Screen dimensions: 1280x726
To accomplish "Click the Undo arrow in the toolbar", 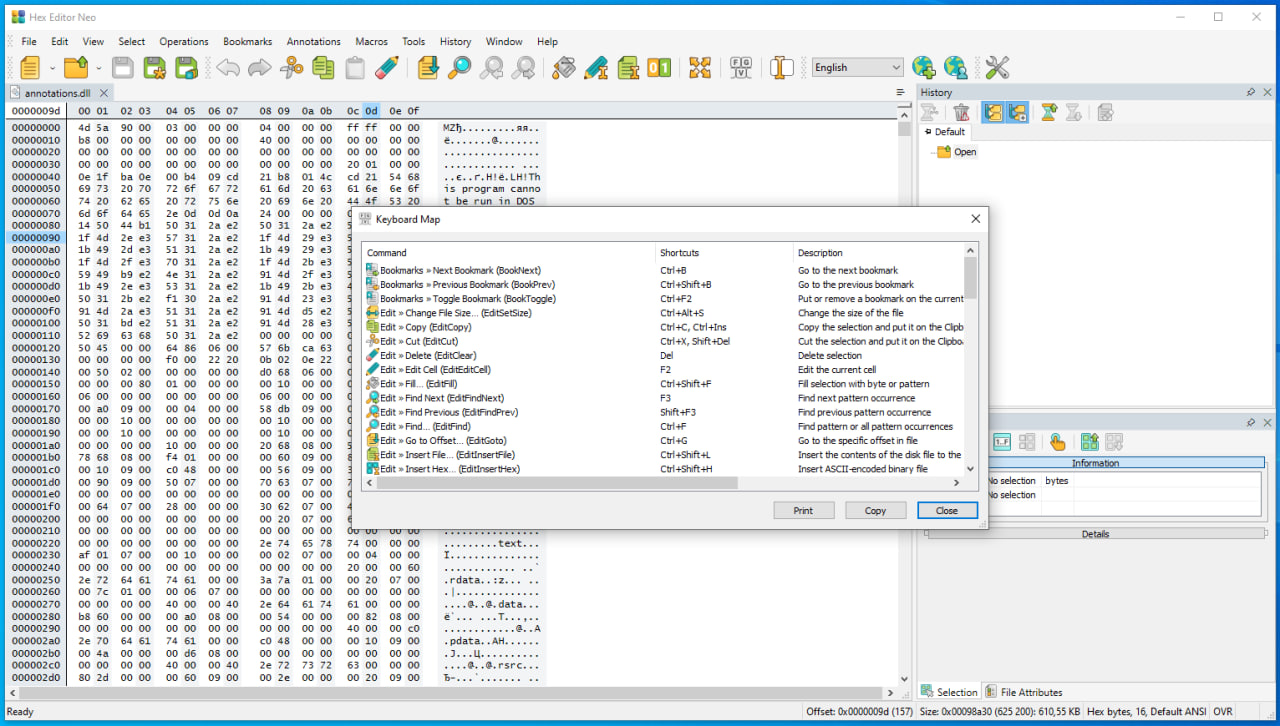I will coord(228,68).
